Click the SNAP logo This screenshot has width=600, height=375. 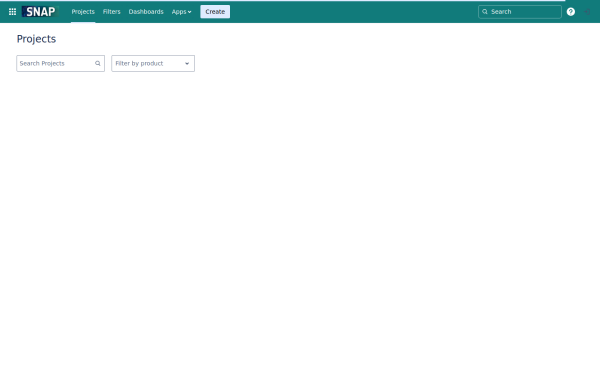point(40,11)
